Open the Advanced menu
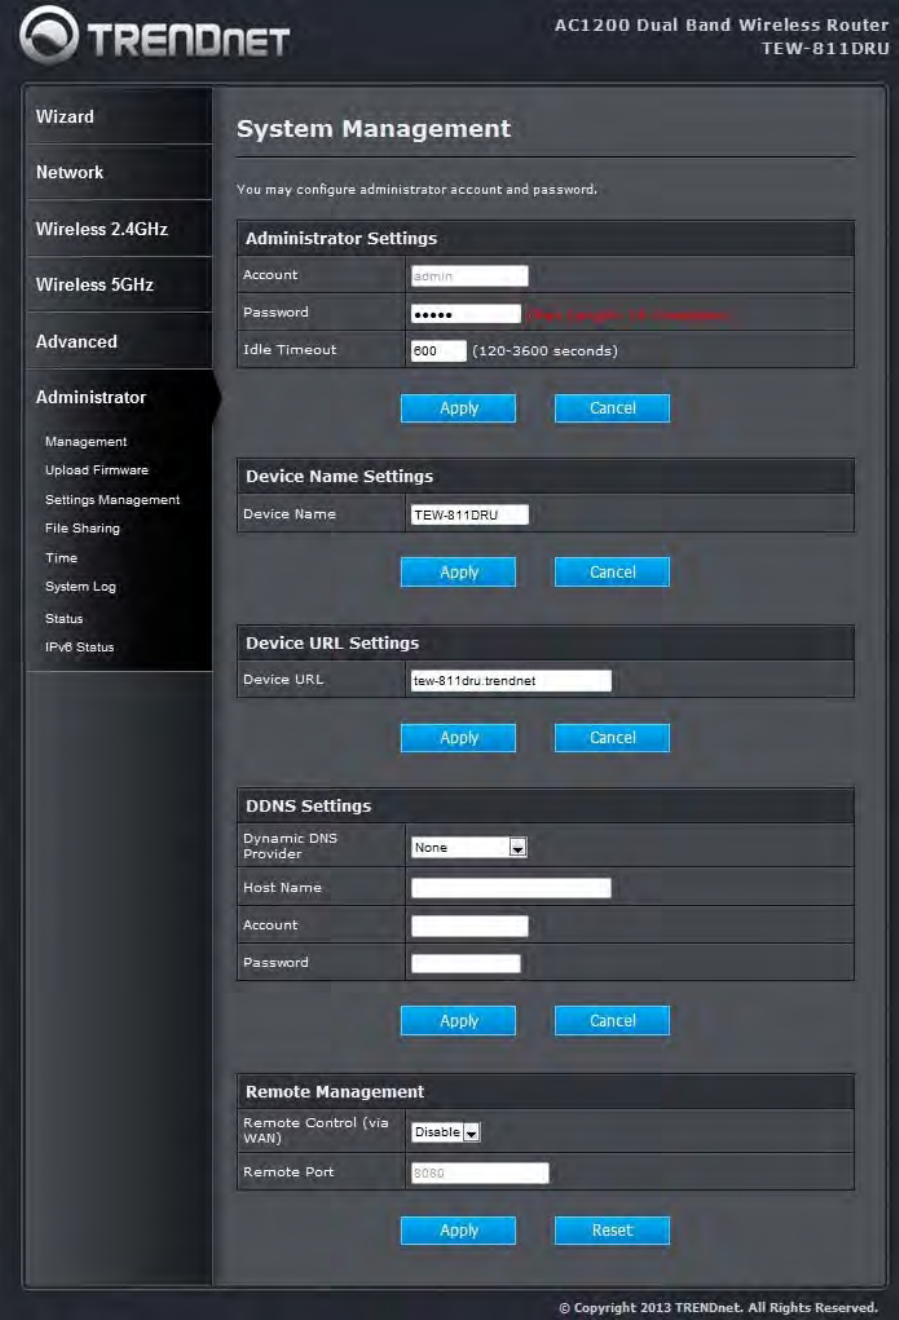The width and height of the screenshot is (899, 1320). 77,342
